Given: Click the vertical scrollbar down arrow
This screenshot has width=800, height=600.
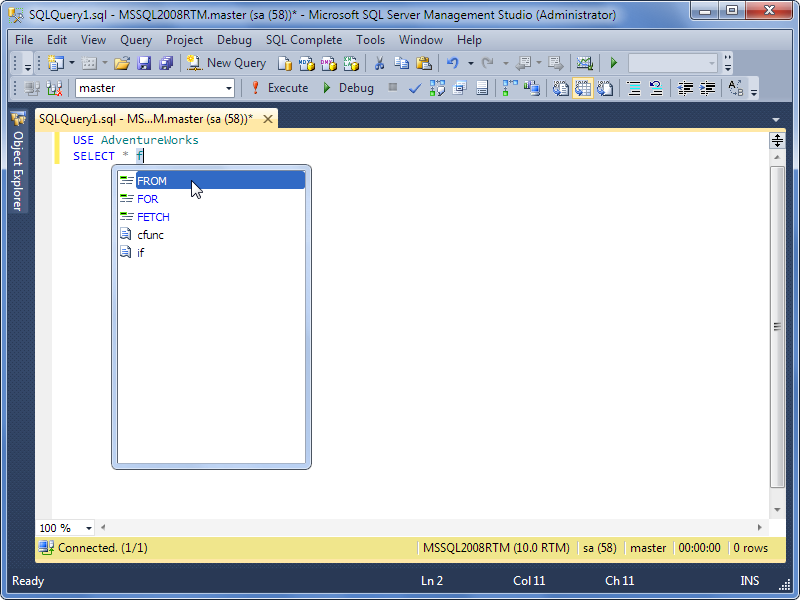Looking at the screenshot, I should click(x=777, y=510).
